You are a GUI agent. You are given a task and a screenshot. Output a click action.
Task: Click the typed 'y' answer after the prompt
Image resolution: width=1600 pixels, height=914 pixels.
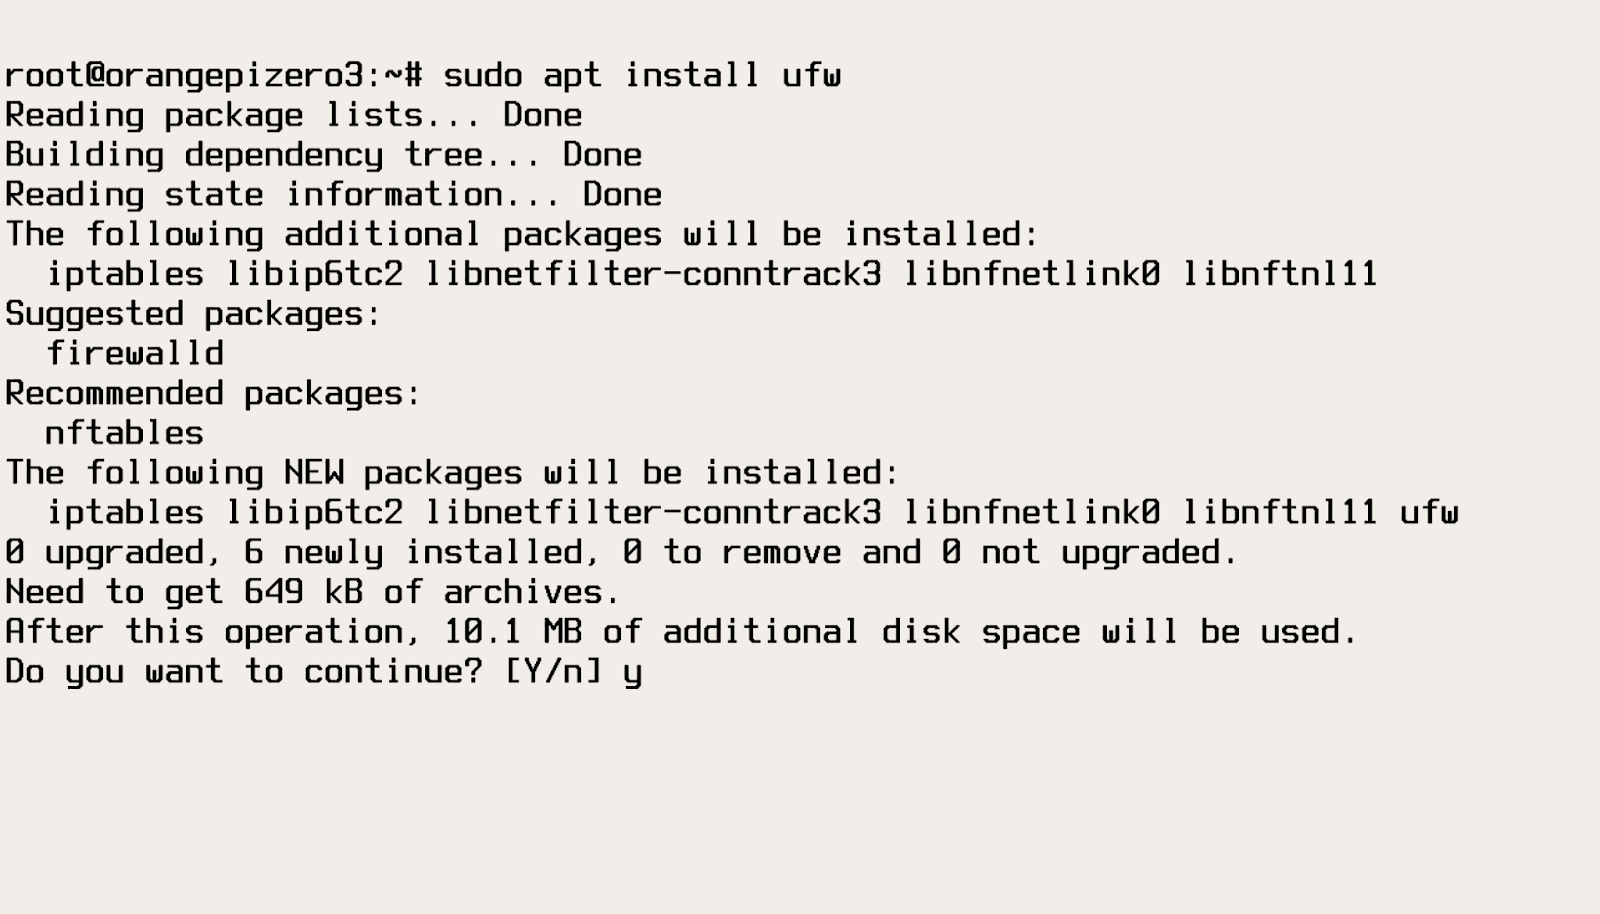[x=632, y=674]
